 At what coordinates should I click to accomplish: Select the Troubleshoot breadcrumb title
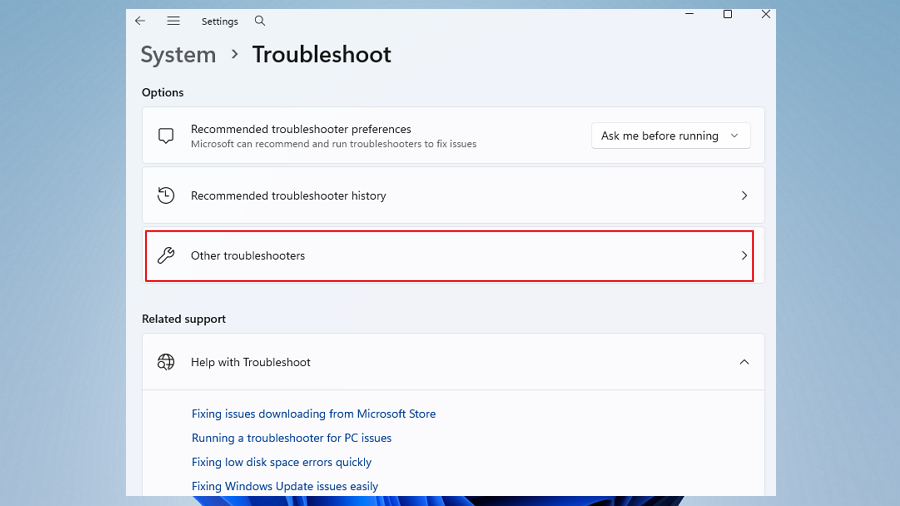[321, 55]
